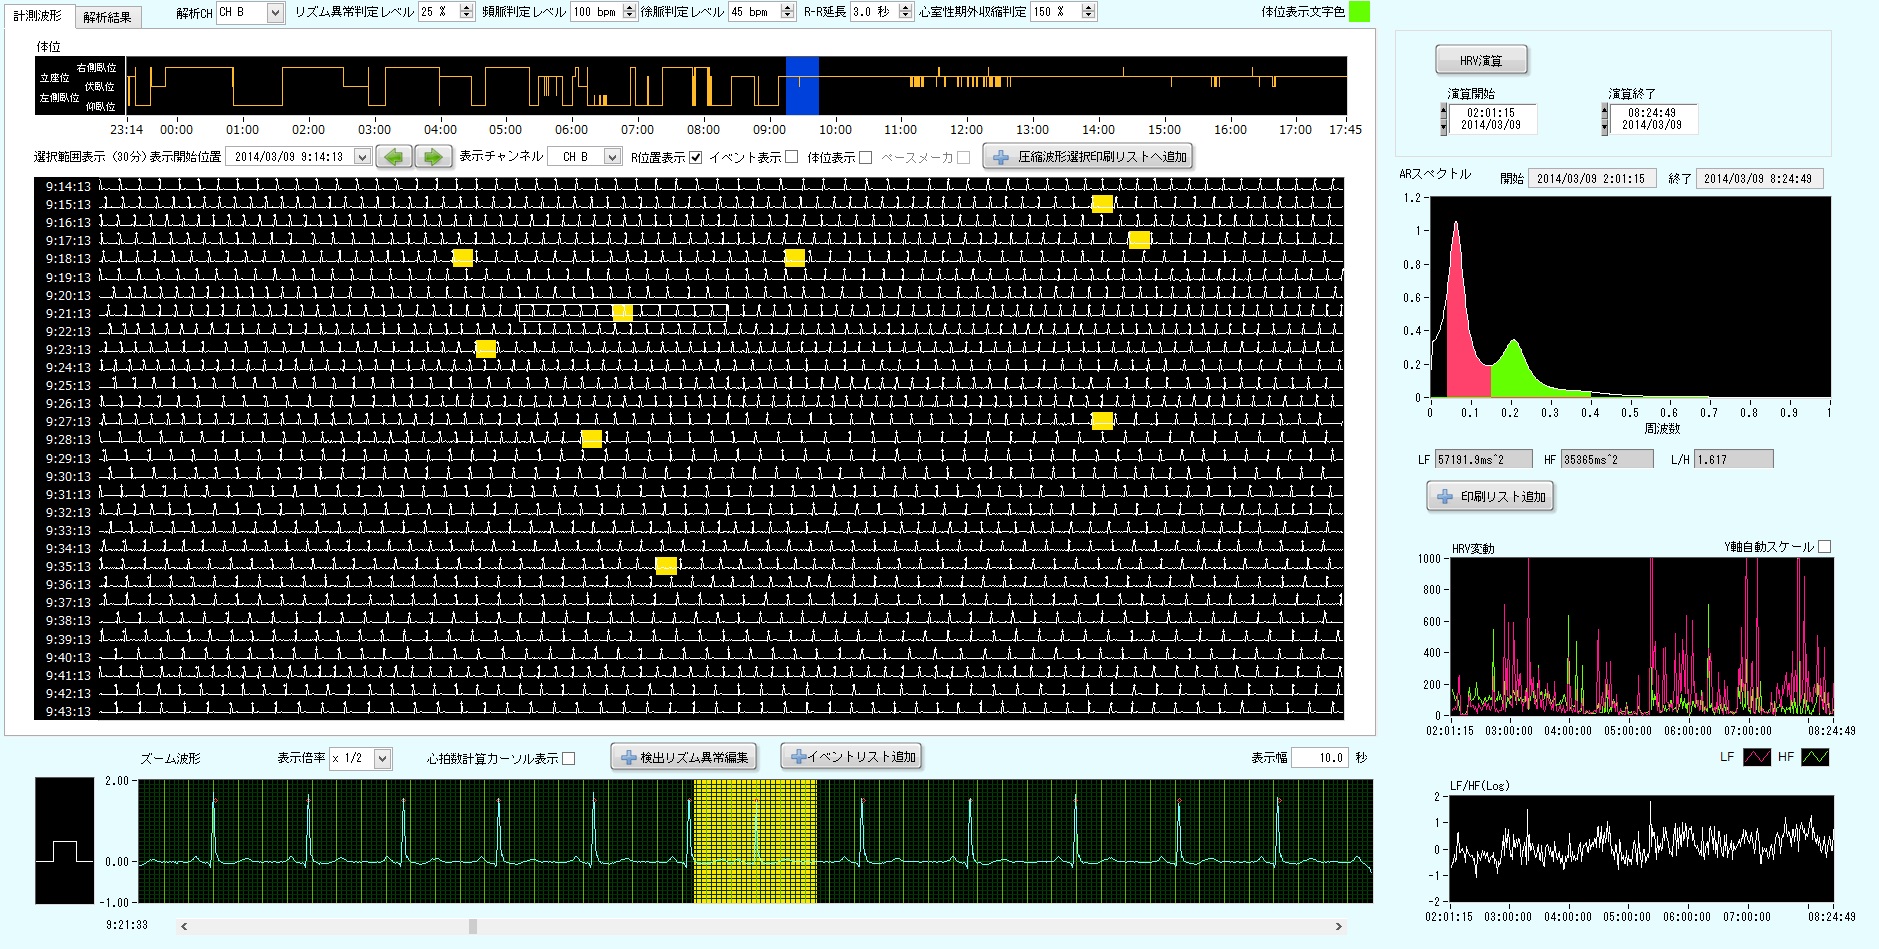
Task: Enable the 心拍数計算カーソル表示 checkbox
Action: click(569, 759)
